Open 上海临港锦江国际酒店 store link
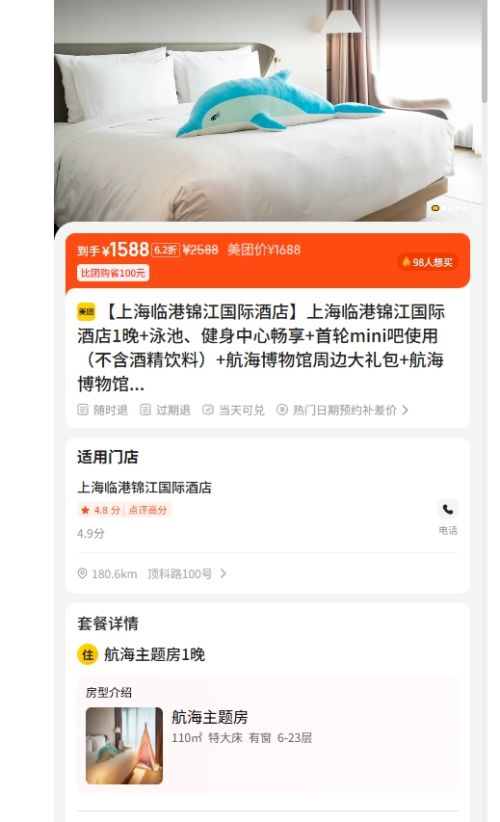 tap(144, 488)
